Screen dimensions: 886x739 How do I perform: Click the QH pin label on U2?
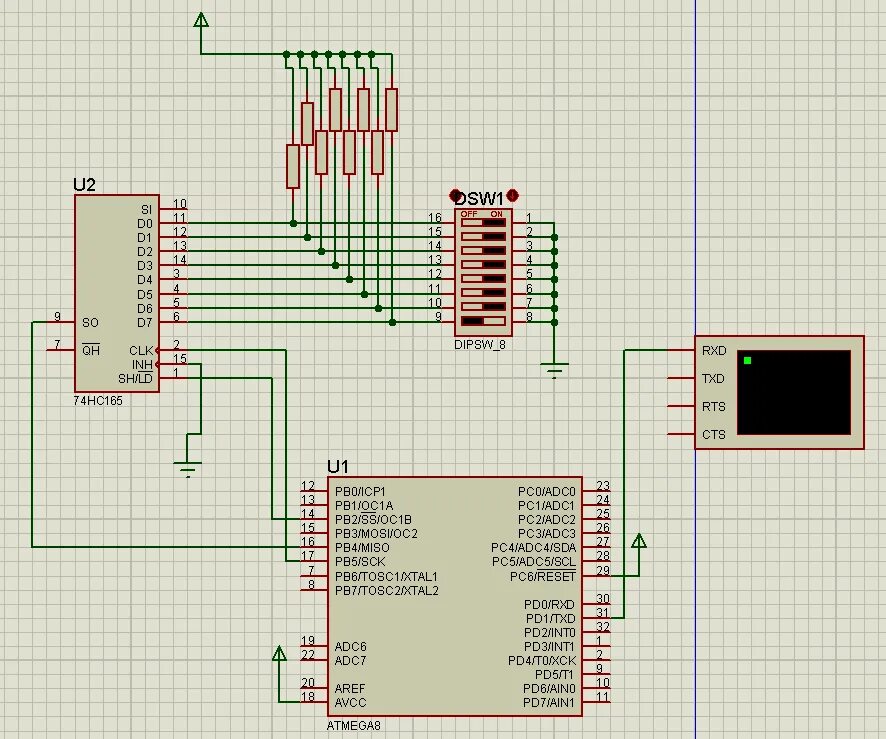click(91, 350)
